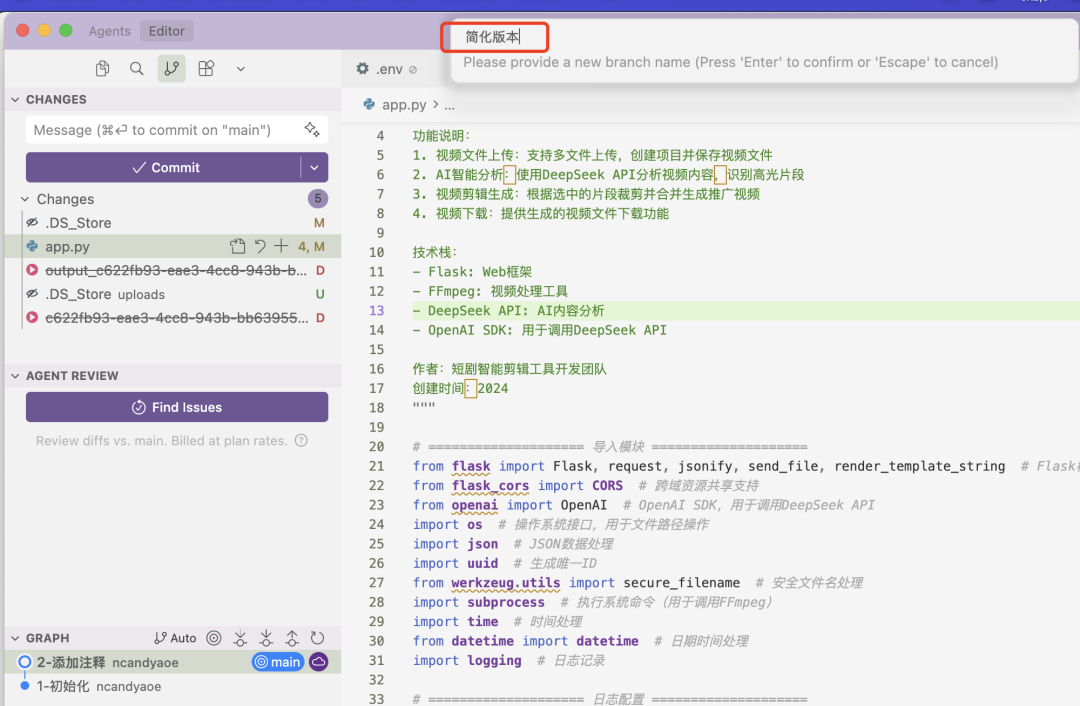Click Open File icon on app.py row

(237, 246)
